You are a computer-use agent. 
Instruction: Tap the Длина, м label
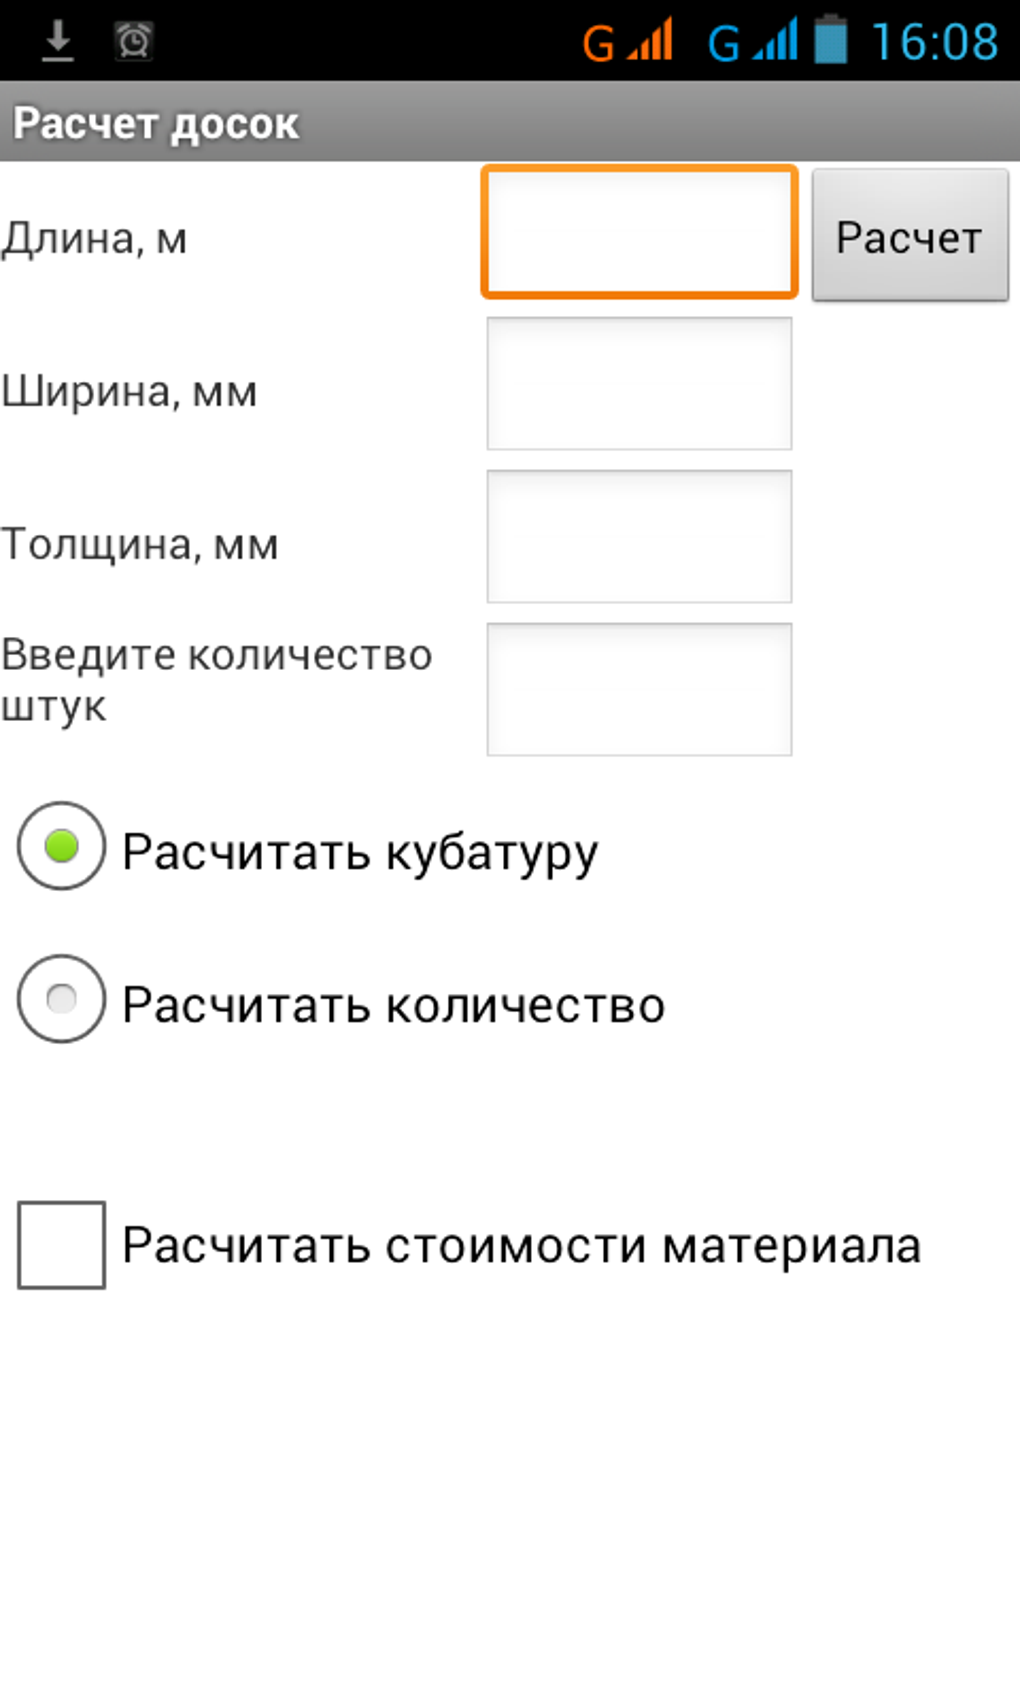click(94, 239)
